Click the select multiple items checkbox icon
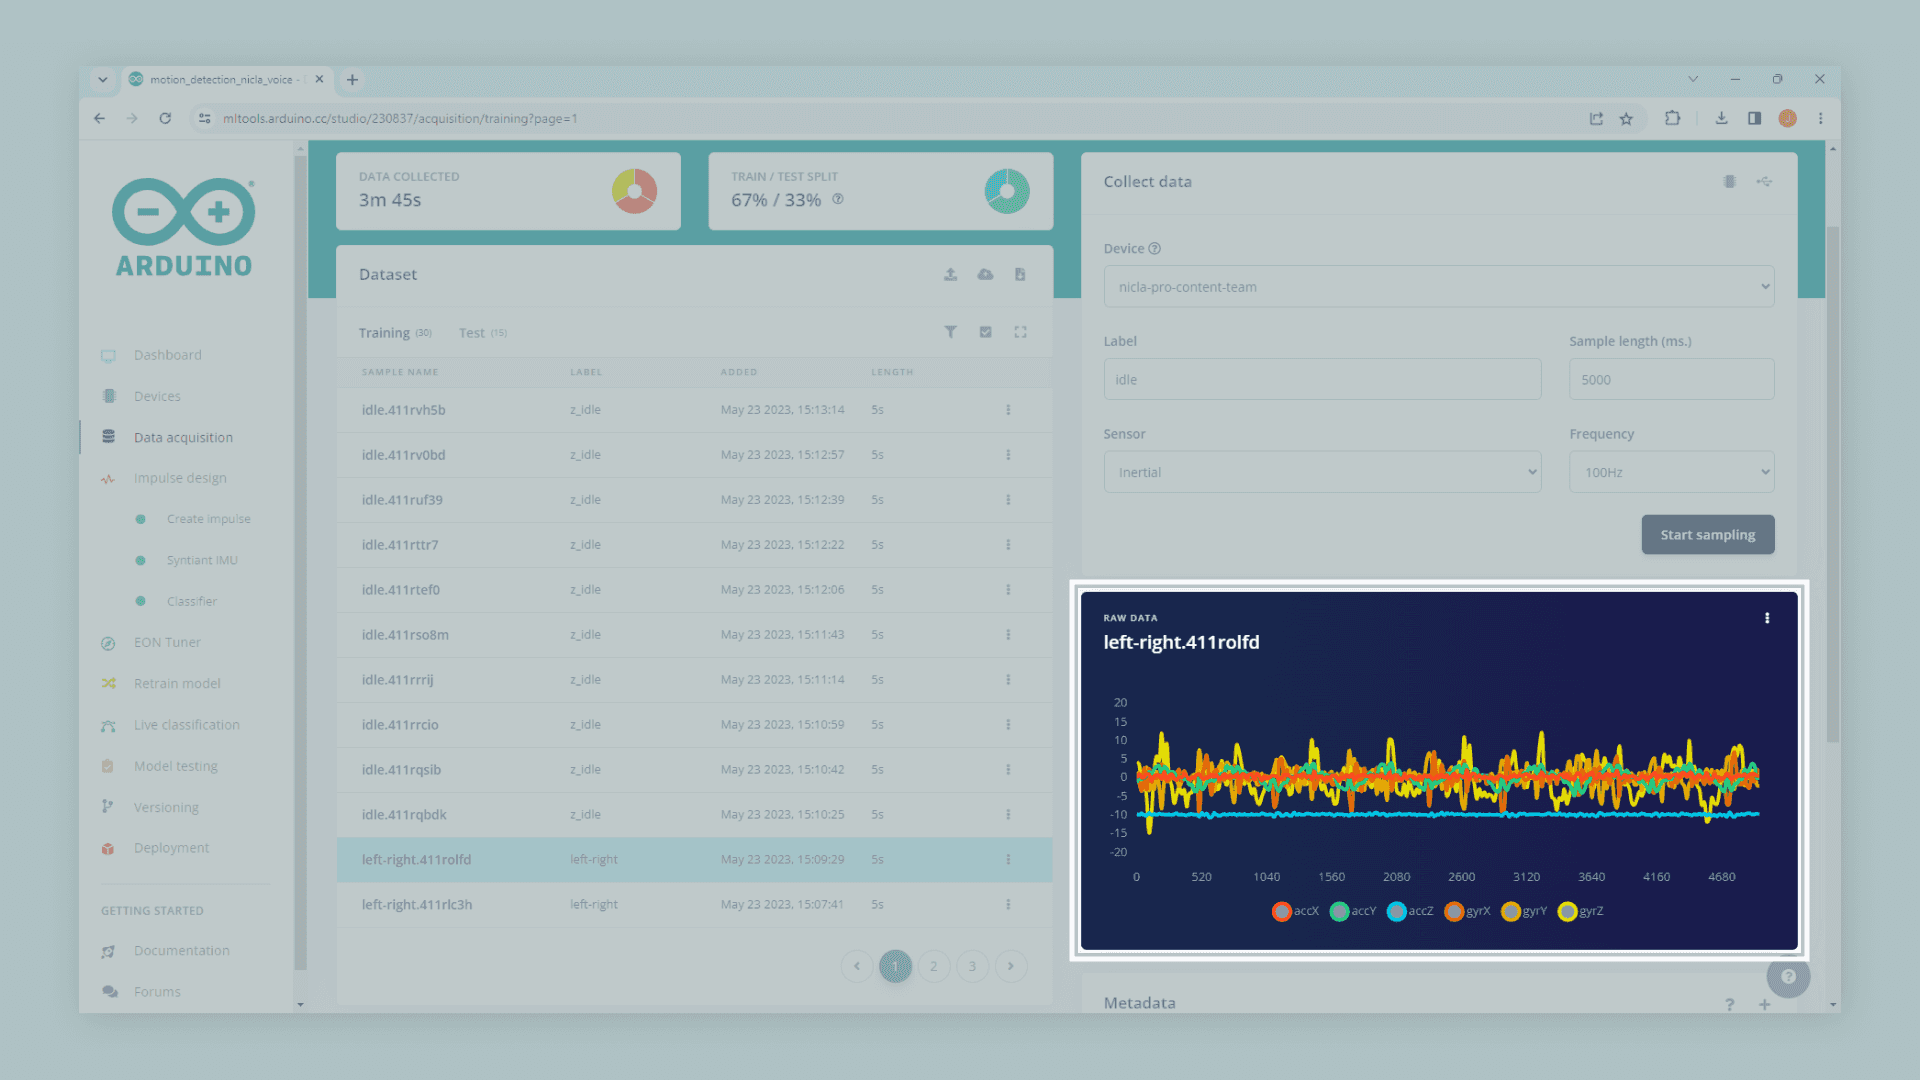 tap(985, 332)
